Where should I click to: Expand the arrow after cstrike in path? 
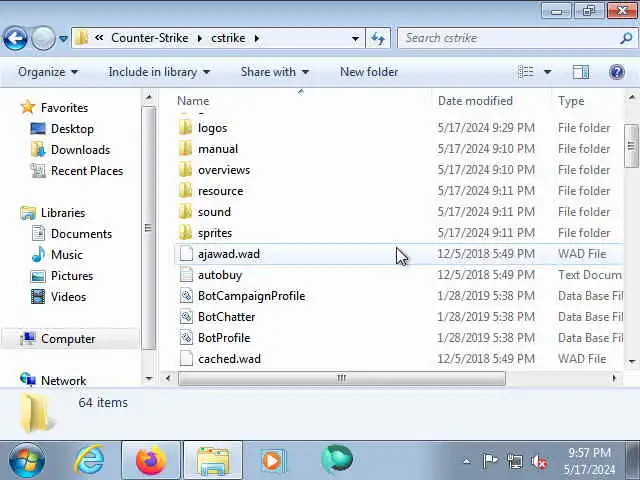pyautogui.click(x=257, y=38)
